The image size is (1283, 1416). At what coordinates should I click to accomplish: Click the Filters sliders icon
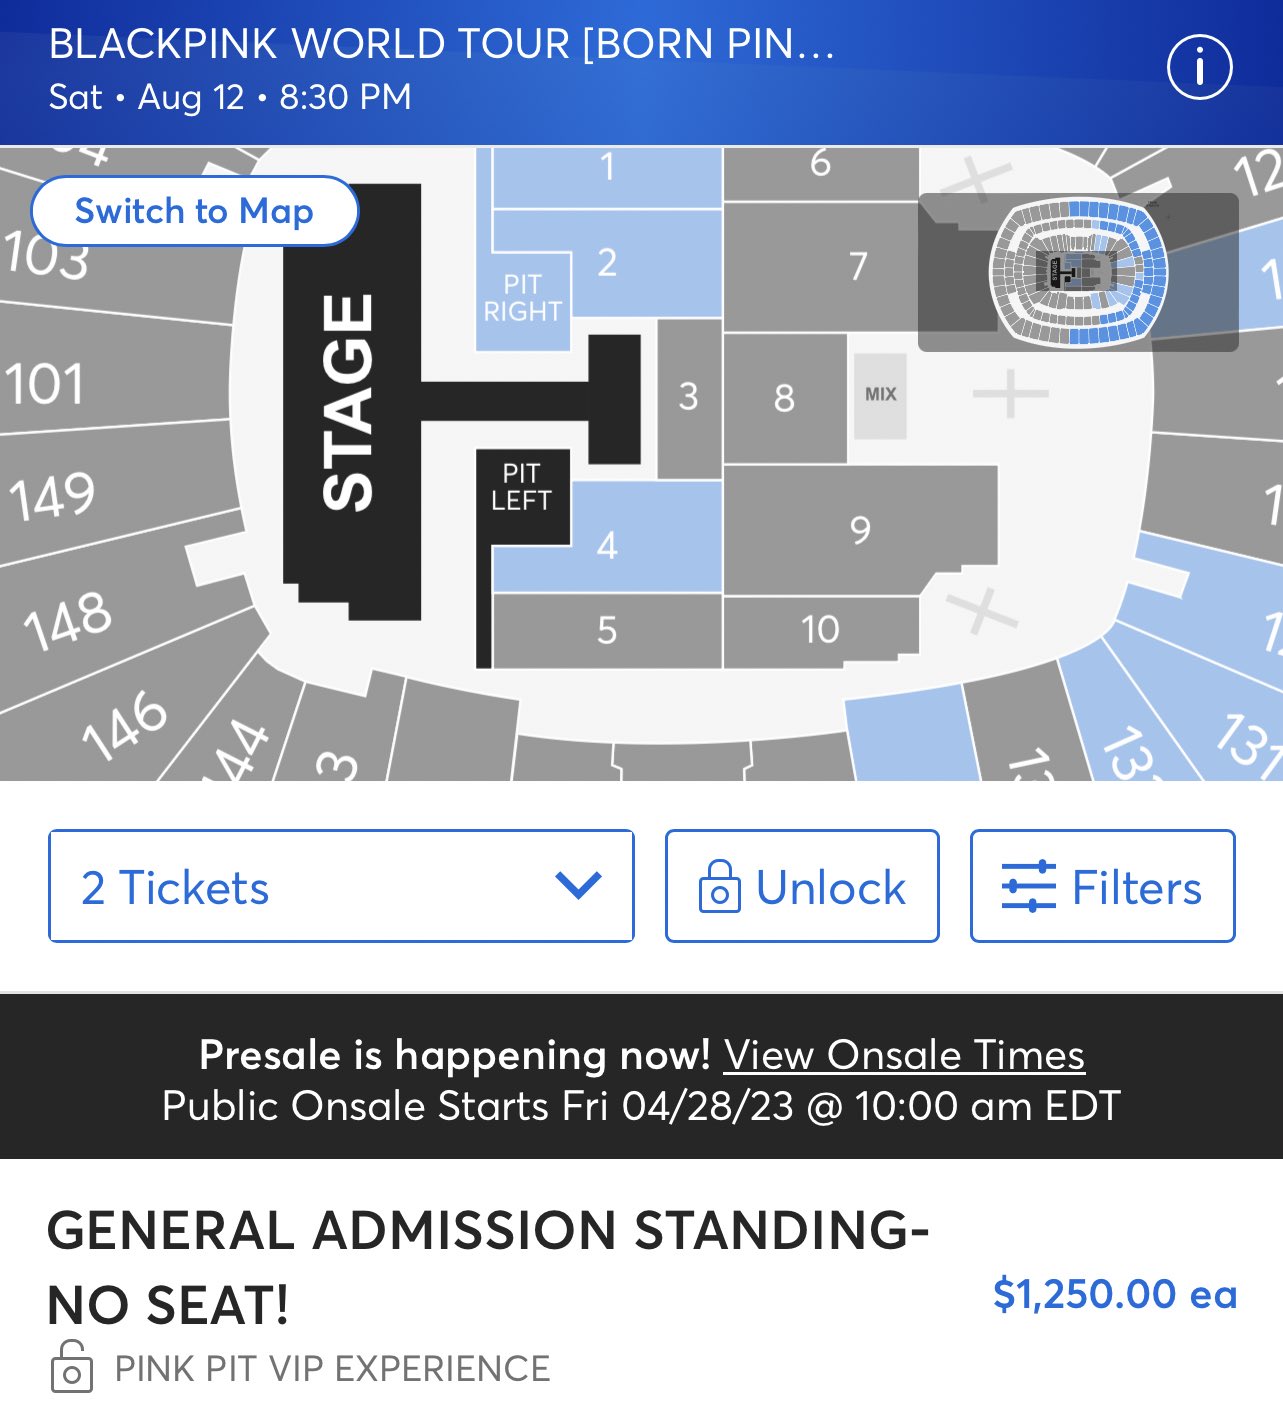[x=1028, y=886]
